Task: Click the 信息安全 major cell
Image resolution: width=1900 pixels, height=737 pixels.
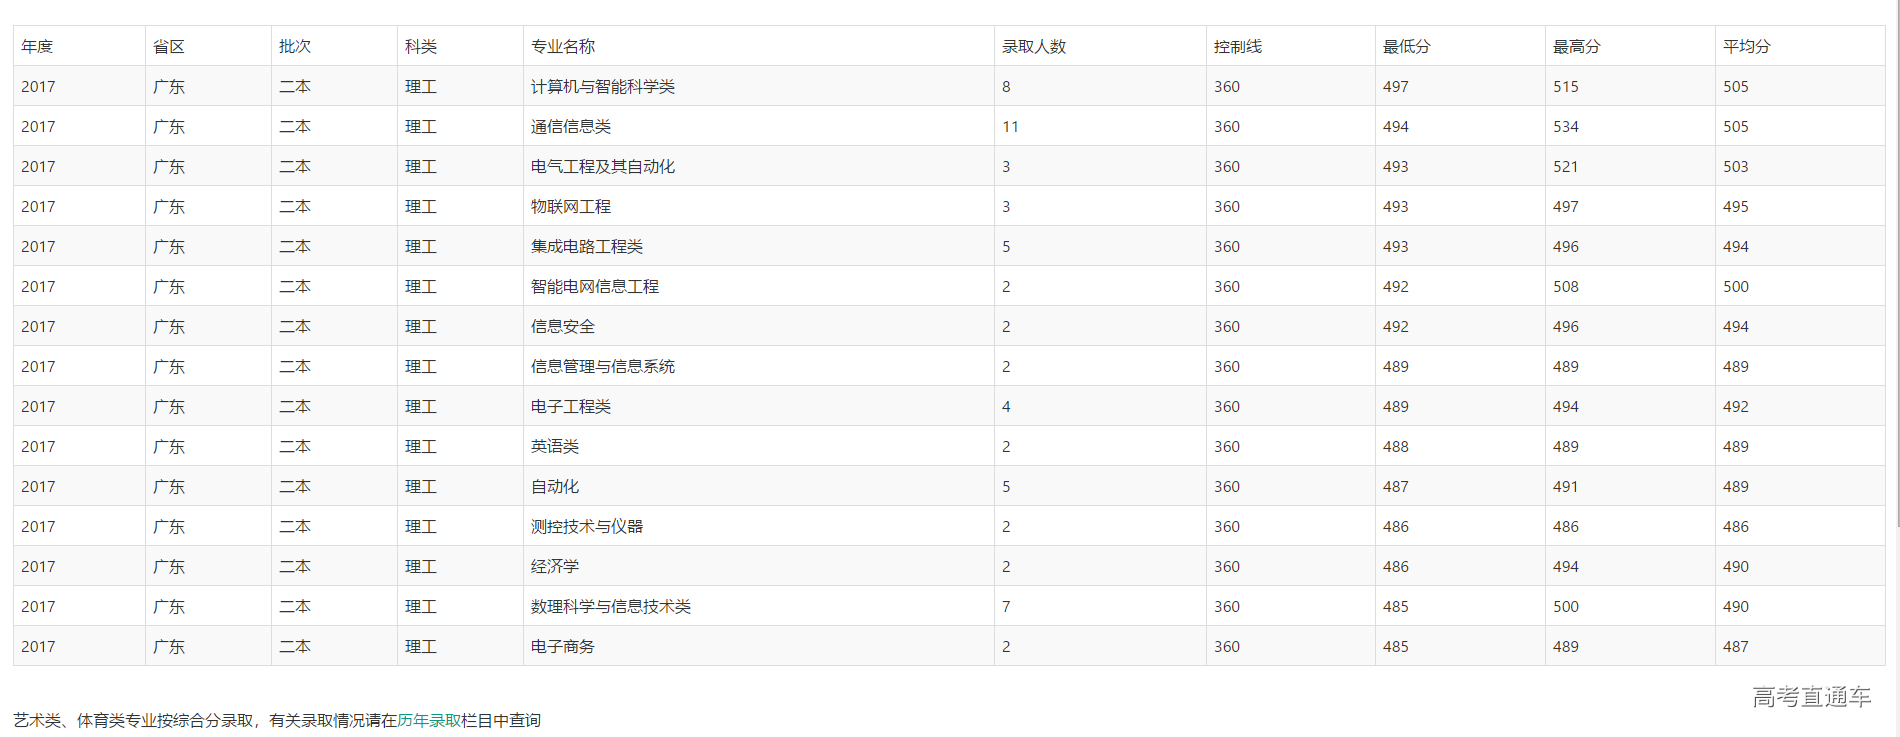Action: [x=563, y=327]
